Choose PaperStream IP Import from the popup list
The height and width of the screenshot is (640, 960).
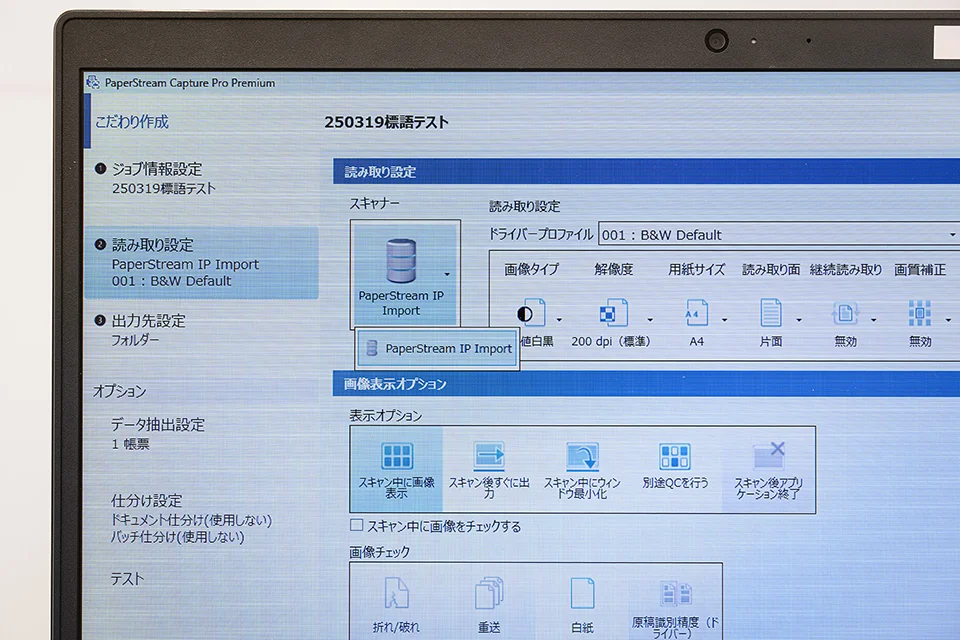[x=438, y=348]
